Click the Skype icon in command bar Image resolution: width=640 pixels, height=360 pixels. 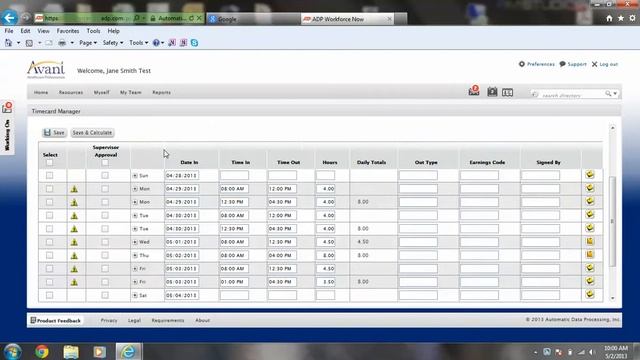(194, 43)
